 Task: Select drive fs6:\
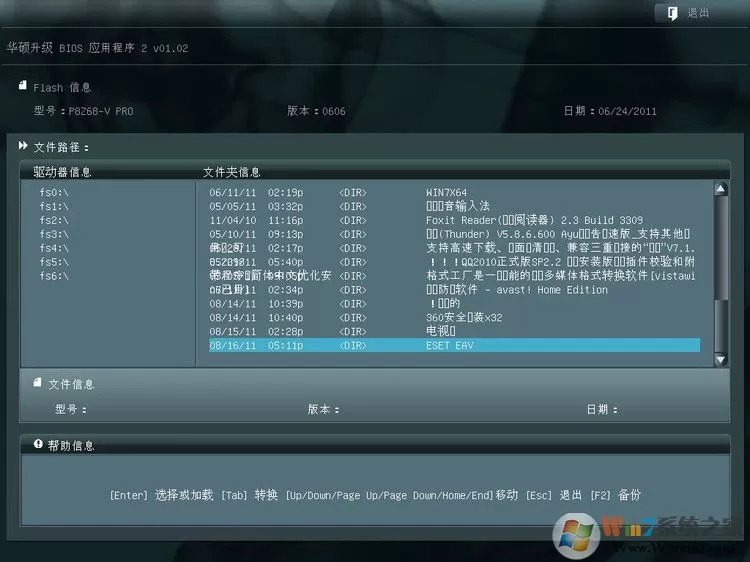pos(54,276)
